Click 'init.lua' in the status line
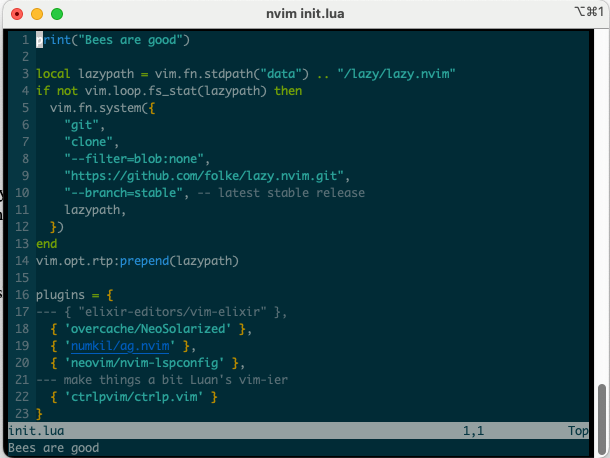The image size is (610, 458). coord(36,431)
